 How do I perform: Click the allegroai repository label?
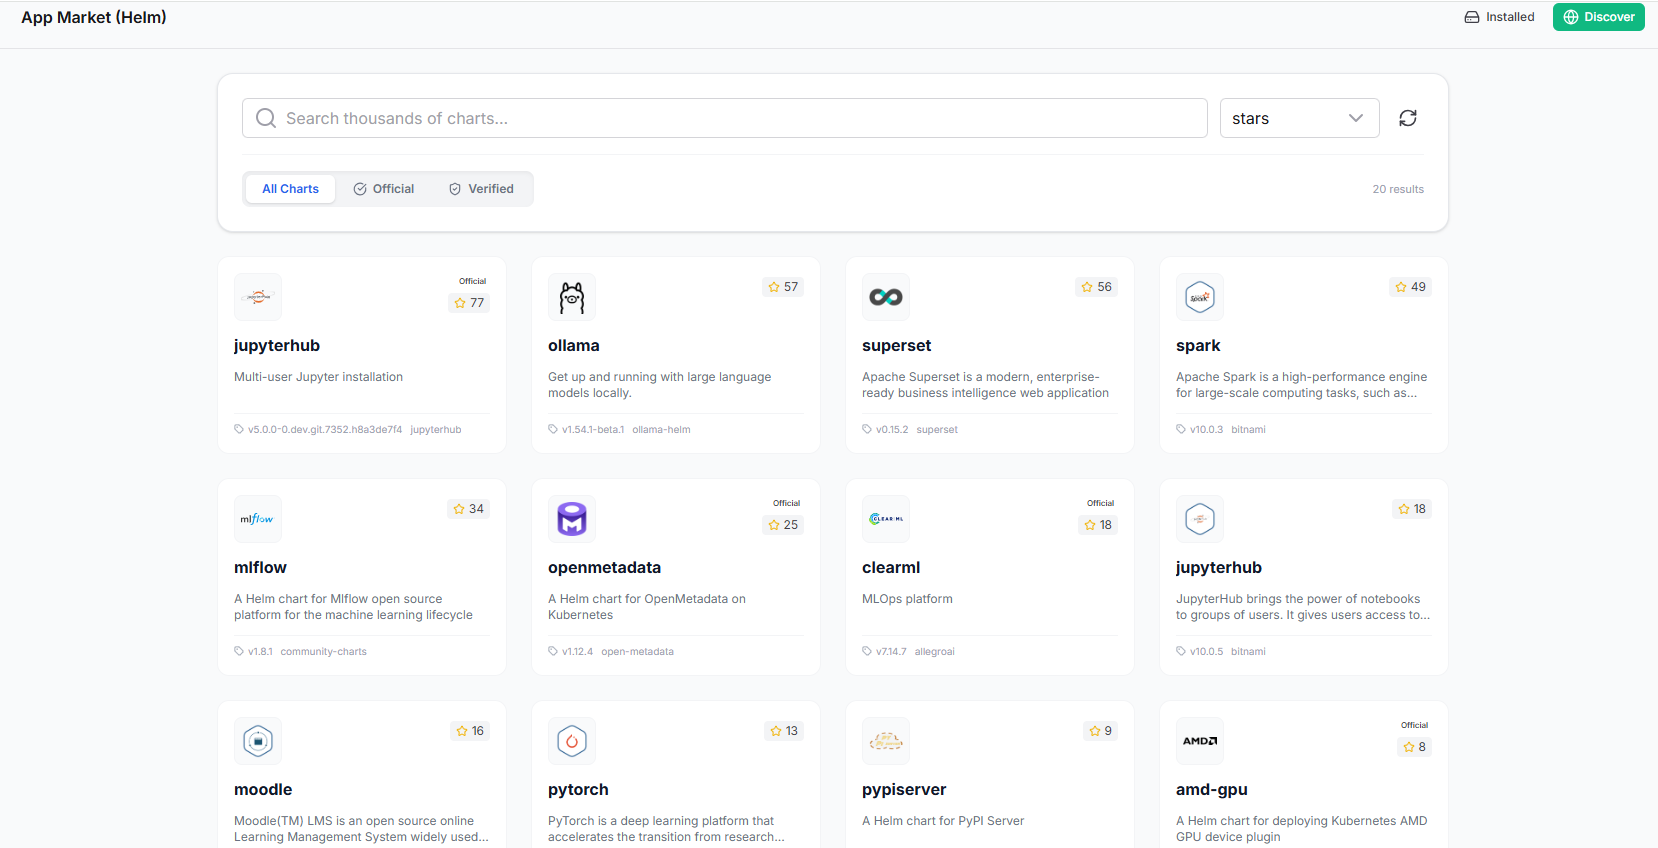[x=935, y=652]
